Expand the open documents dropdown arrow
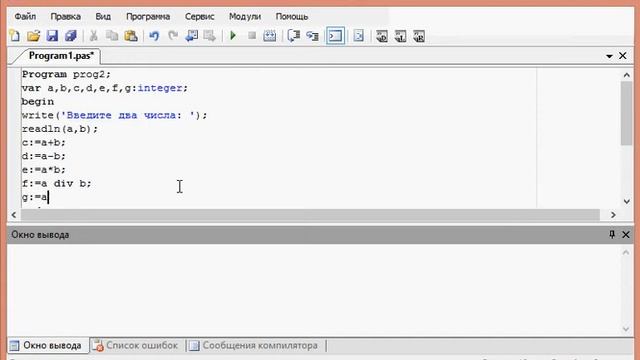Screen dimensions: 640x360 point(609,56)
